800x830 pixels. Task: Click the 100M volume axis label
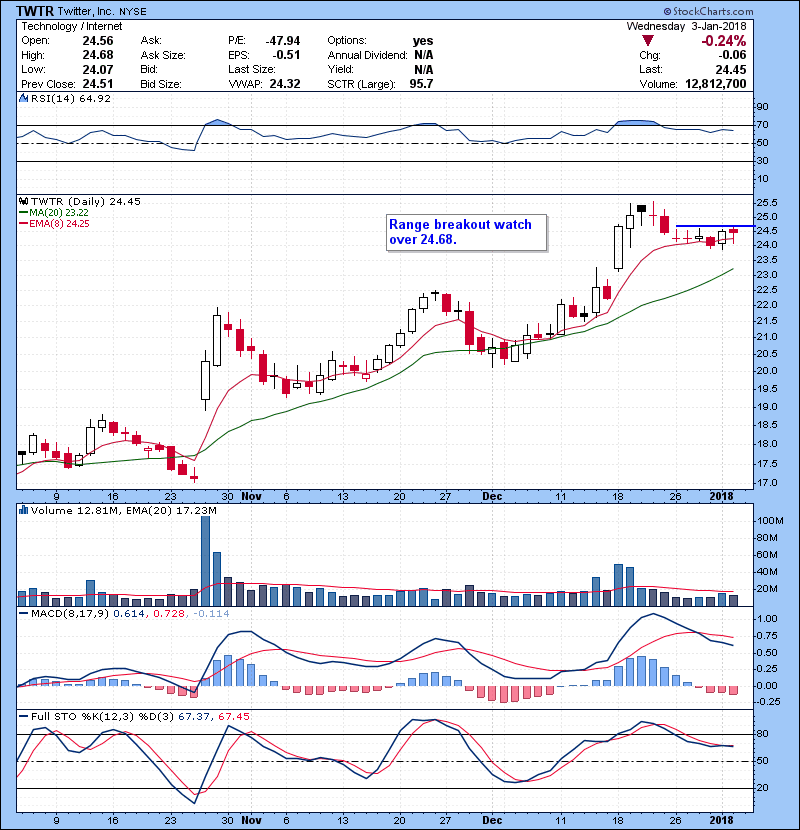(770, 521)
